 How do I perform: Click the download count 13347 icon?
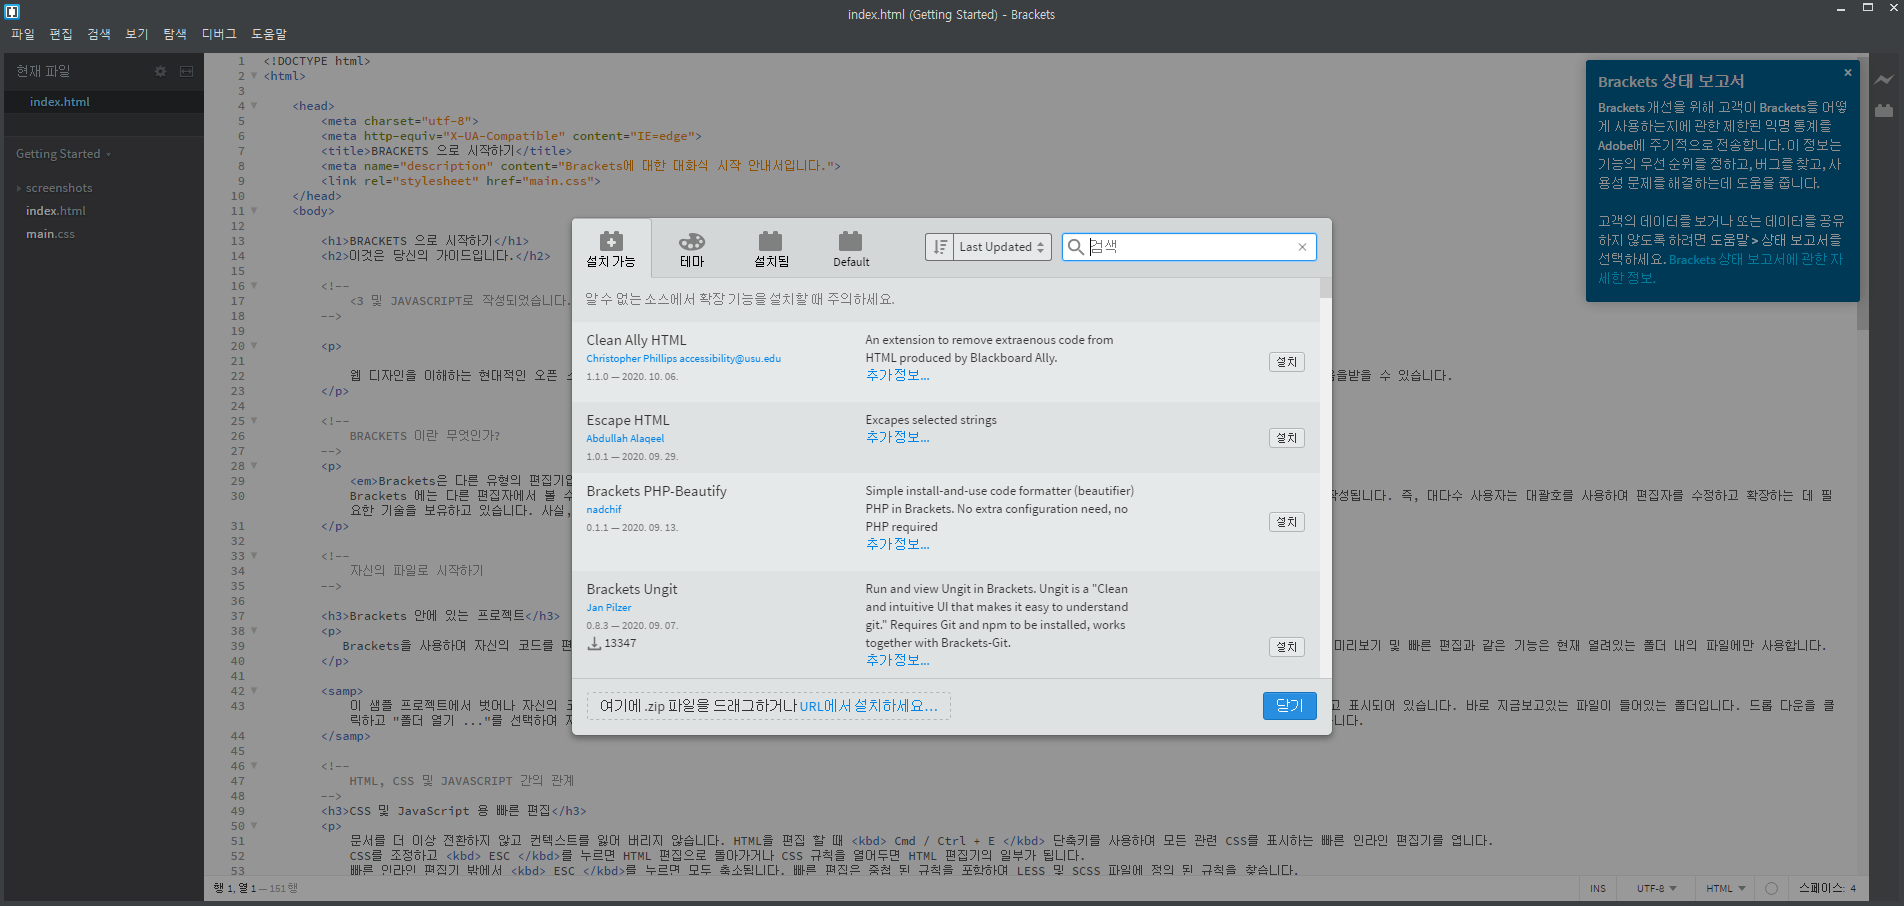pos(594,643)
